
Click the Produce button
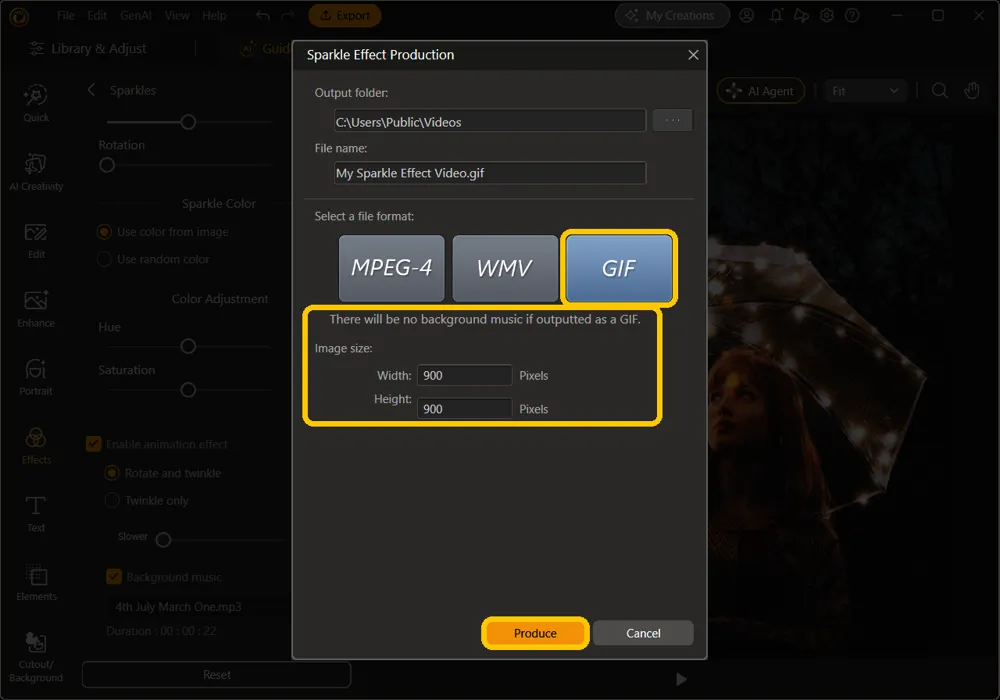535,633
